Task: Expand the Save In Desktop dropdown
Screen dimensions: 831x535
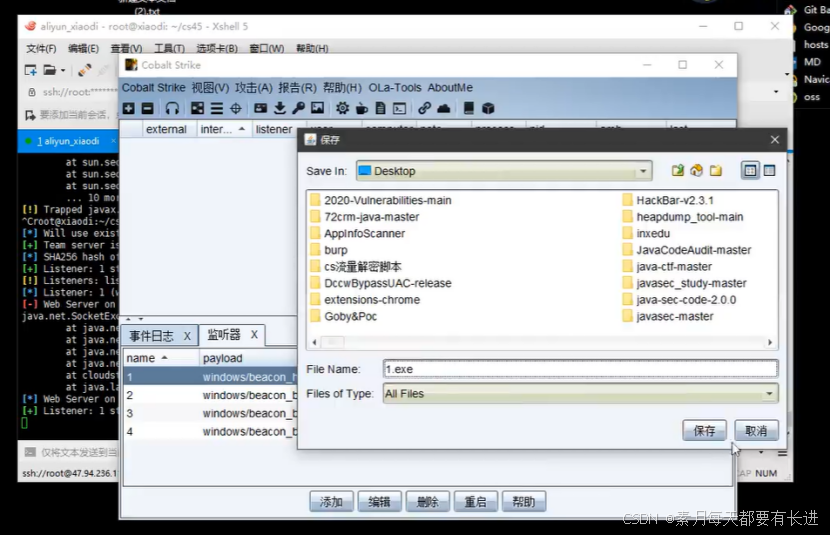Action: [643, 171]
